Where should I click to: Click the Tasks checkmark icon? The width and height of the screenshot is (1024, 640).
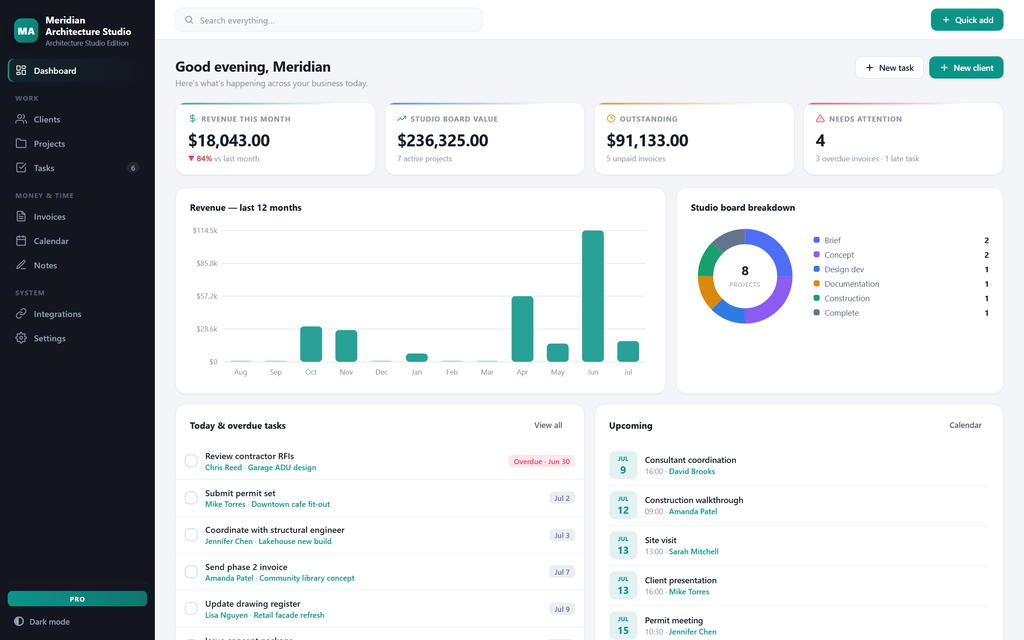click(x=21, y=167)
